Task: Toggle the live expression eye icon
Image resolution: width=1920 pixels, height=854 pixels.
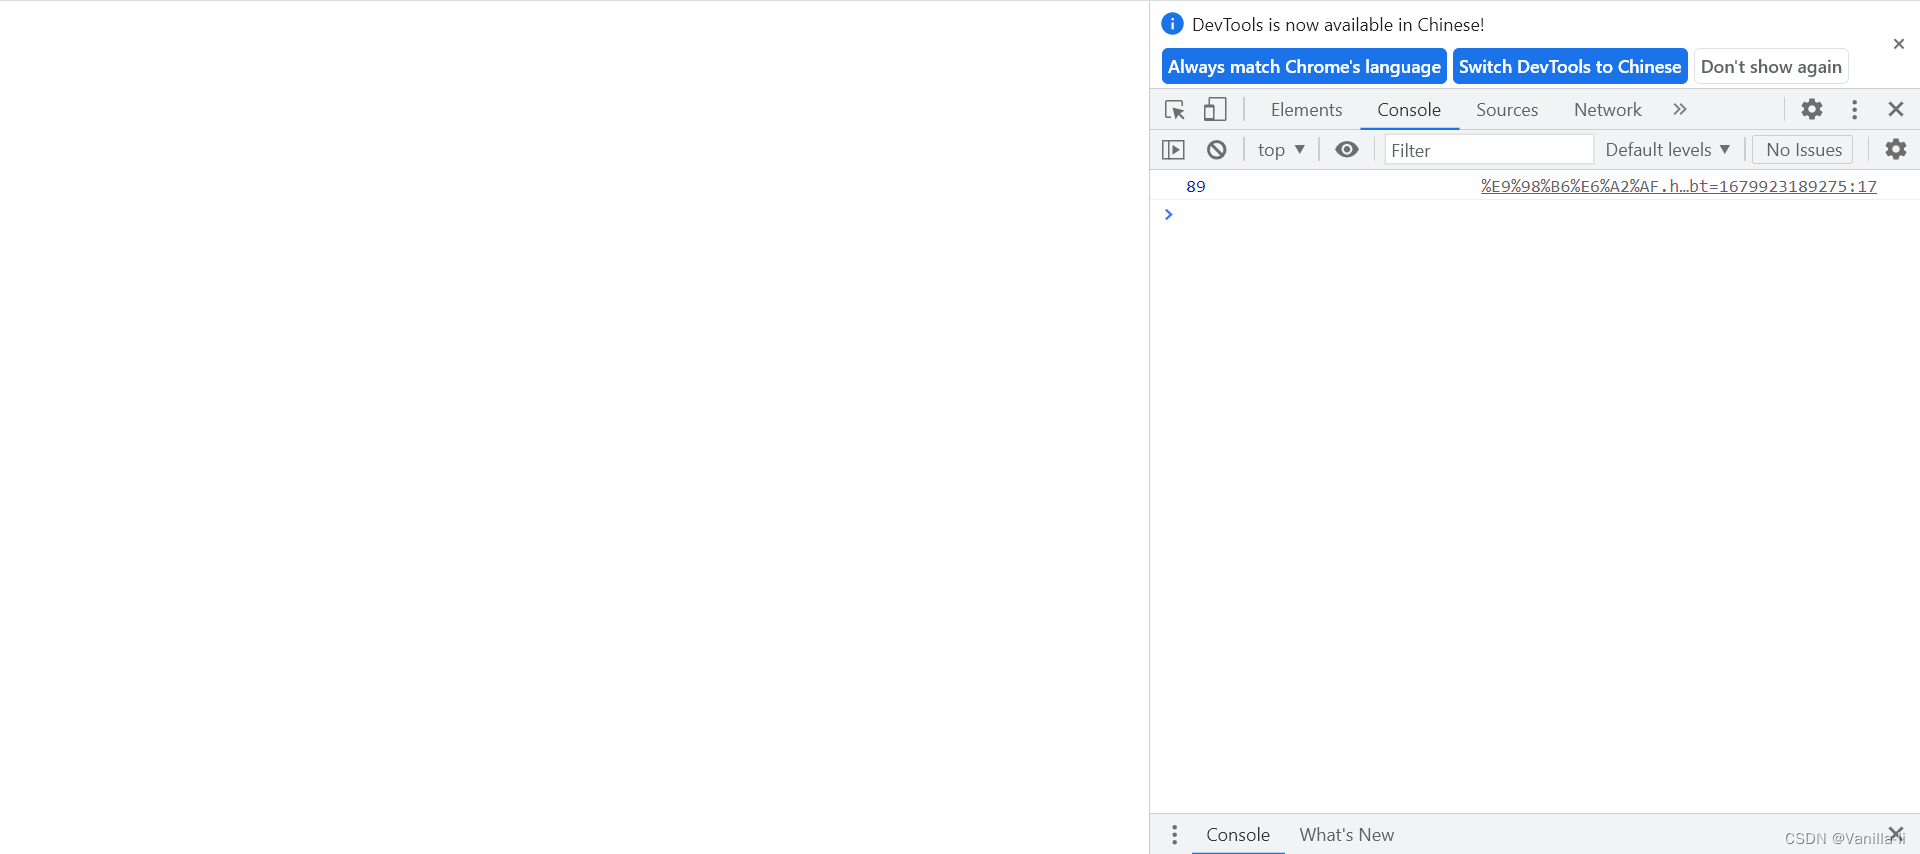Action: (1347, 150)
